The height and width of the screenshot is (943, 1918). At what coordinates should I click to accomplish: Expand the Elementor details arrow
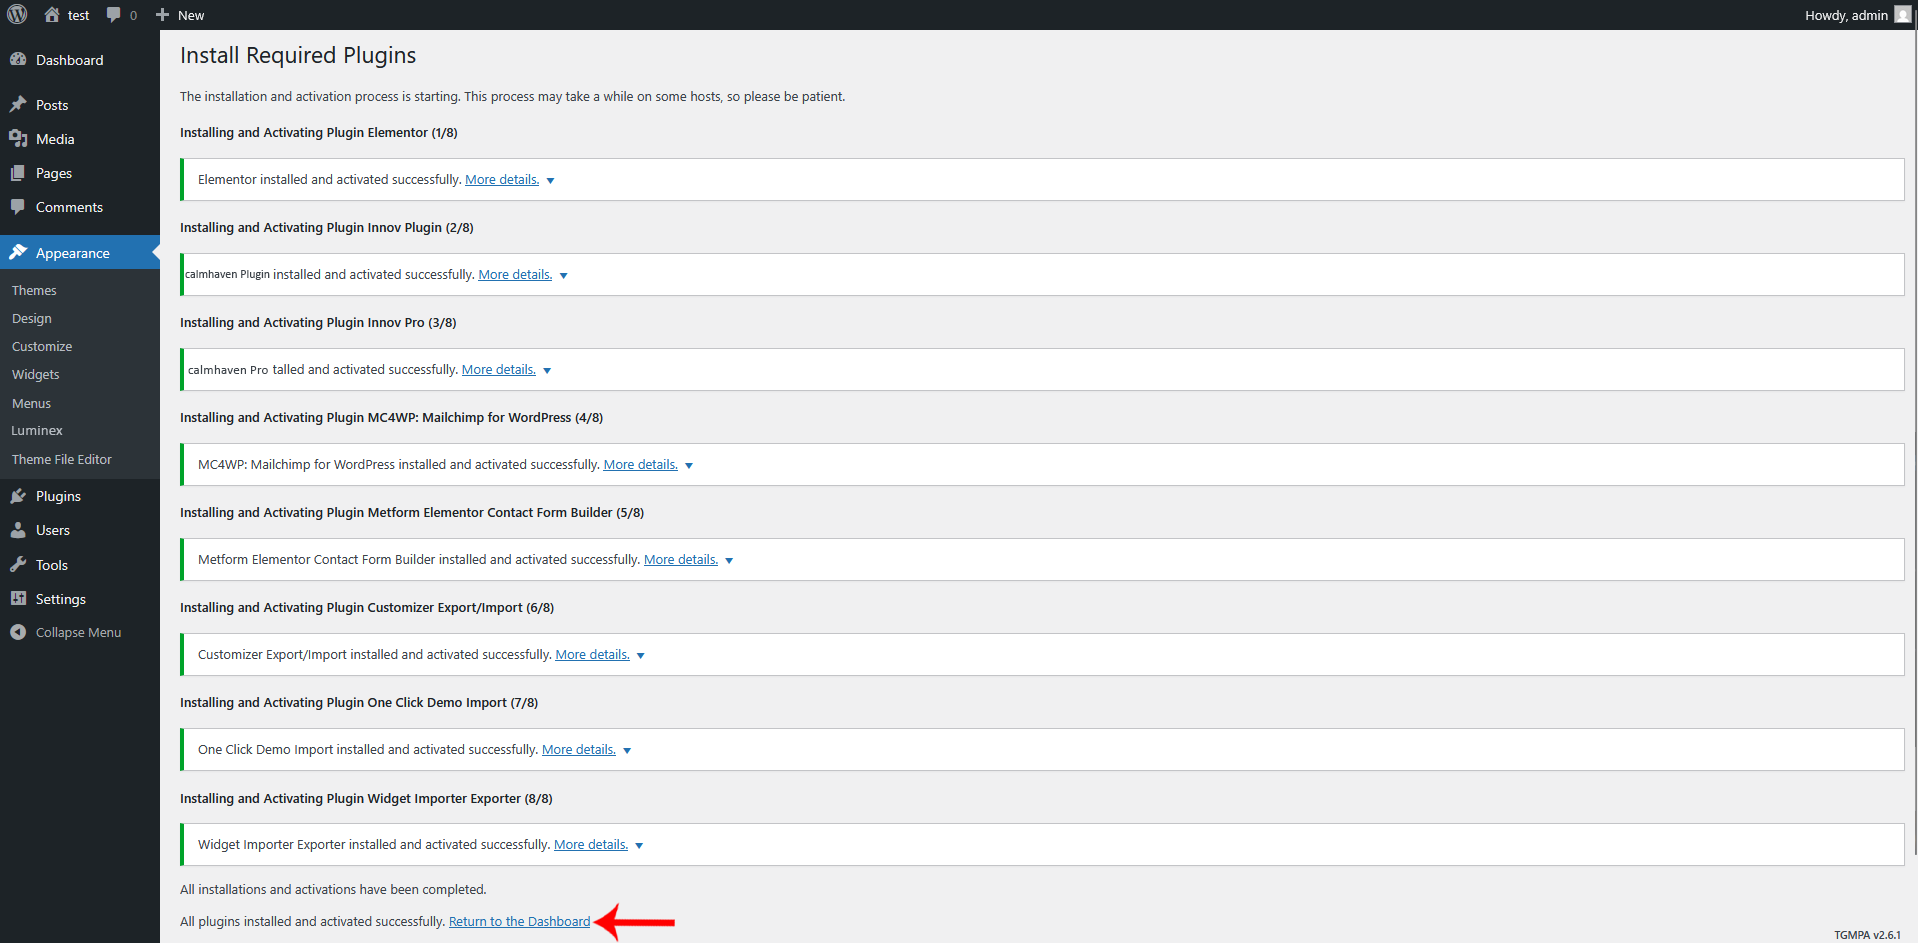coord(550,181)
